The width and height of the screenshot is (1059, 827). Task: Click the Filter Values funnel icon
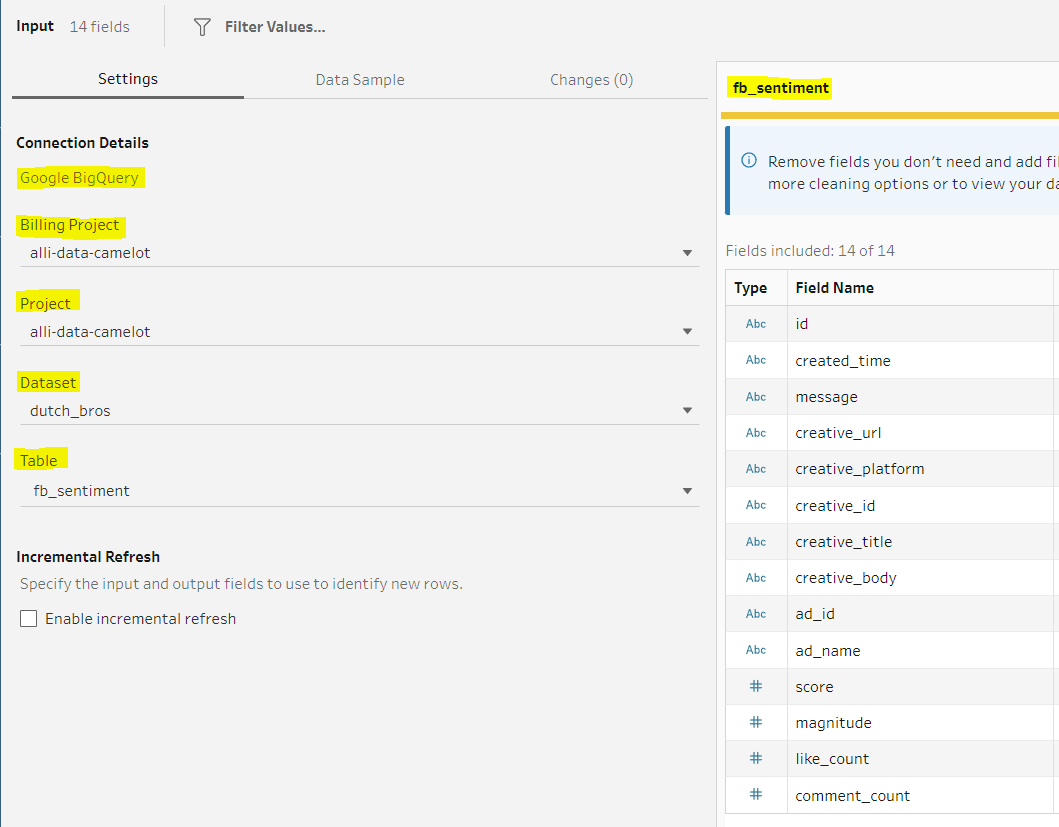point(202,27)
